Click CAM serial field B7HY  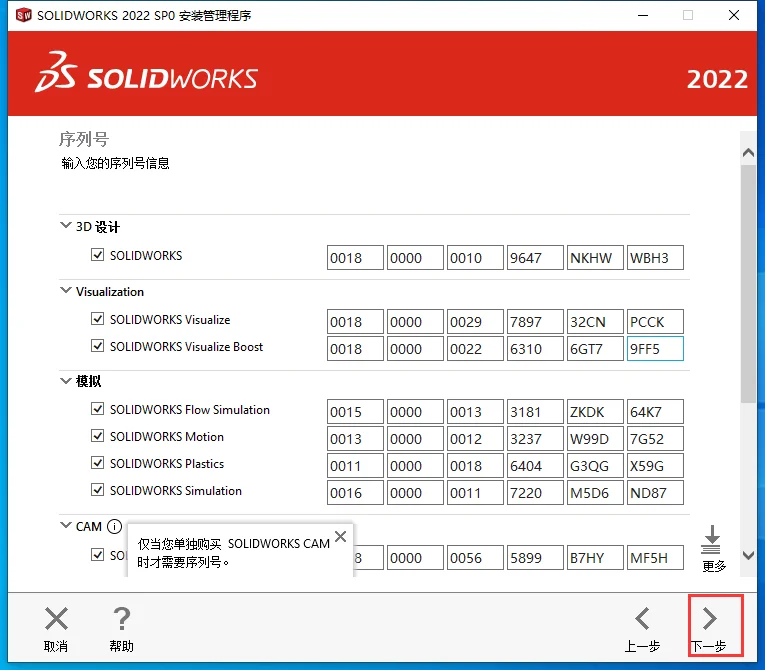[x=595, y=557]
